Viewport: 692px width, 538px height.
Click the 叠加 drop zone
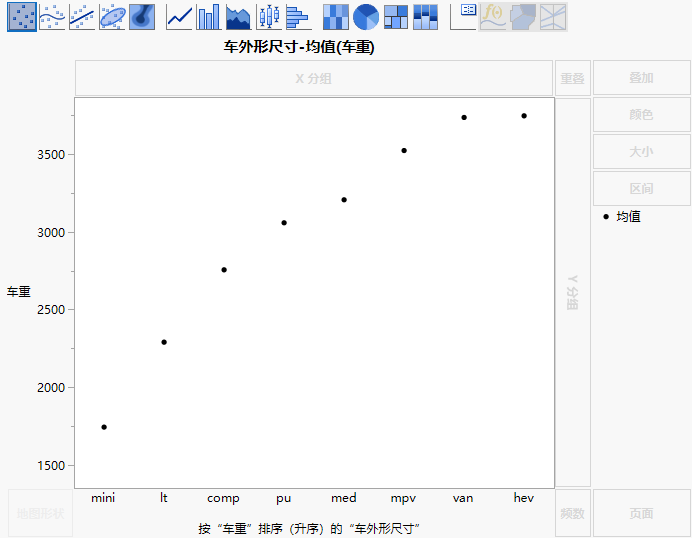pos(641,78)
